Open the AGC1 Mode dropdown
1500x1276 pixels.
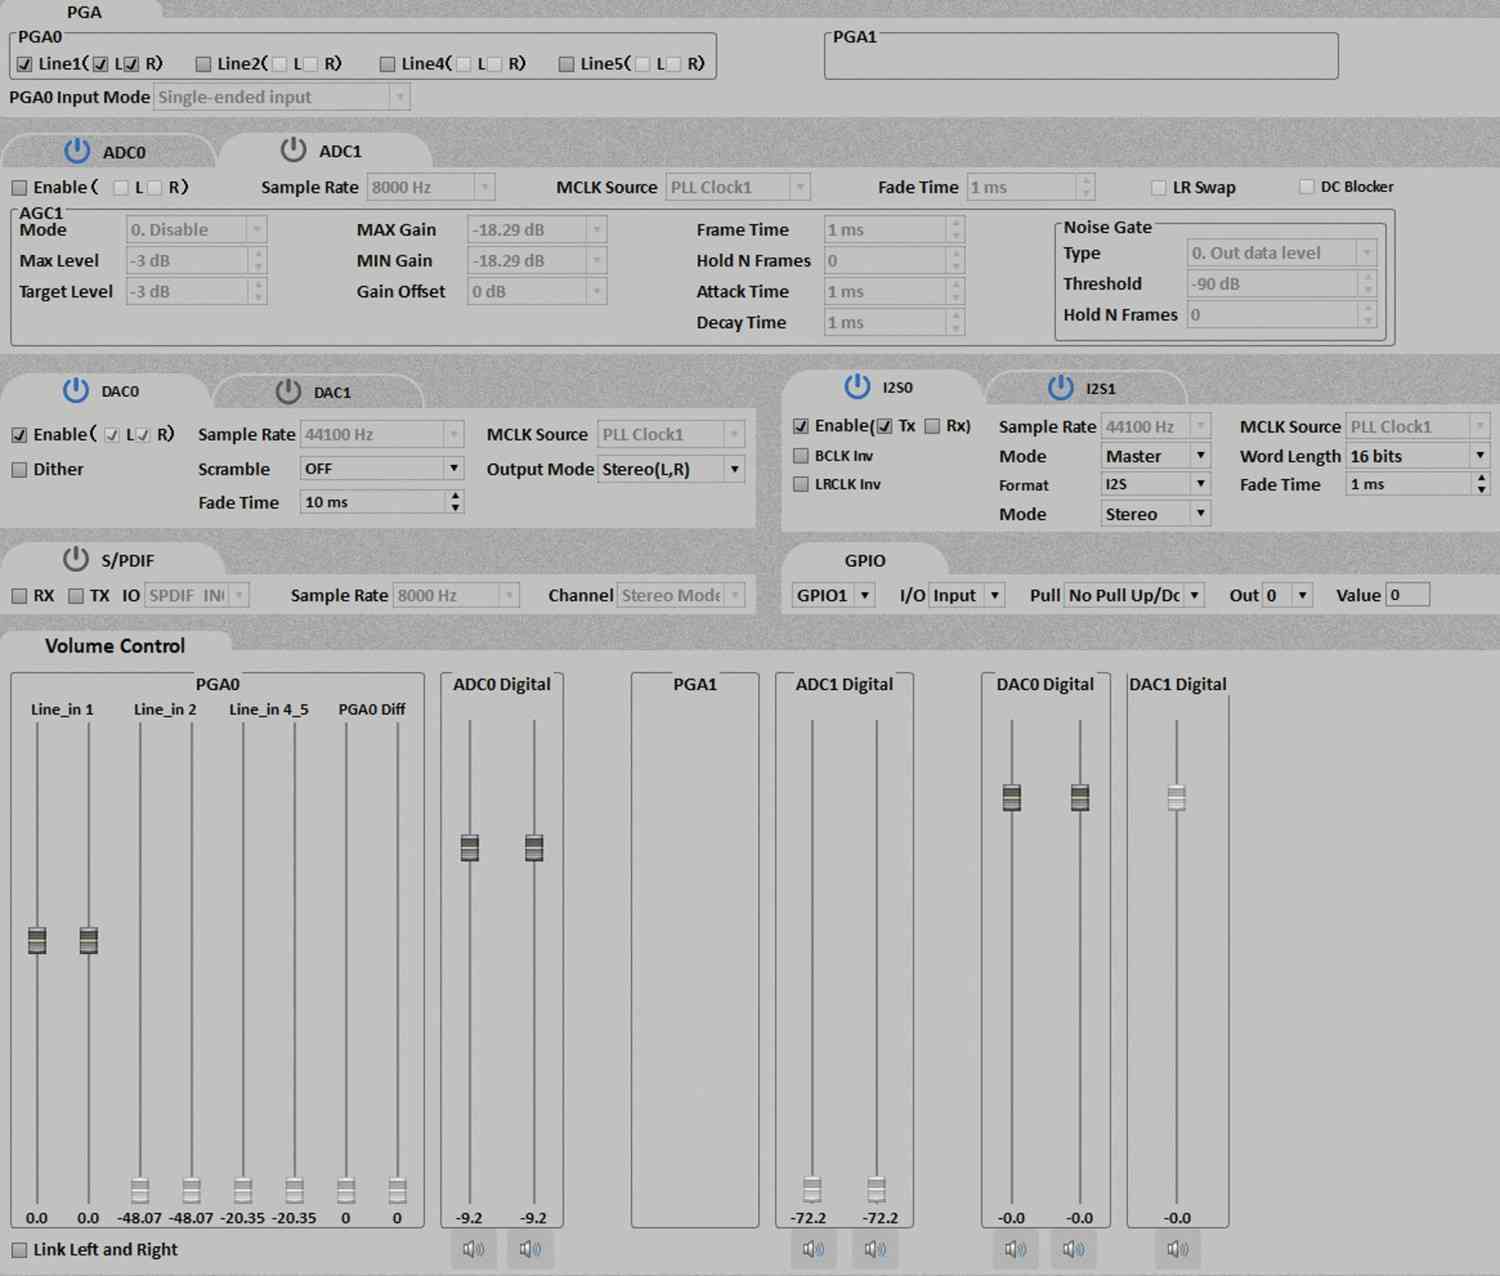196,229
